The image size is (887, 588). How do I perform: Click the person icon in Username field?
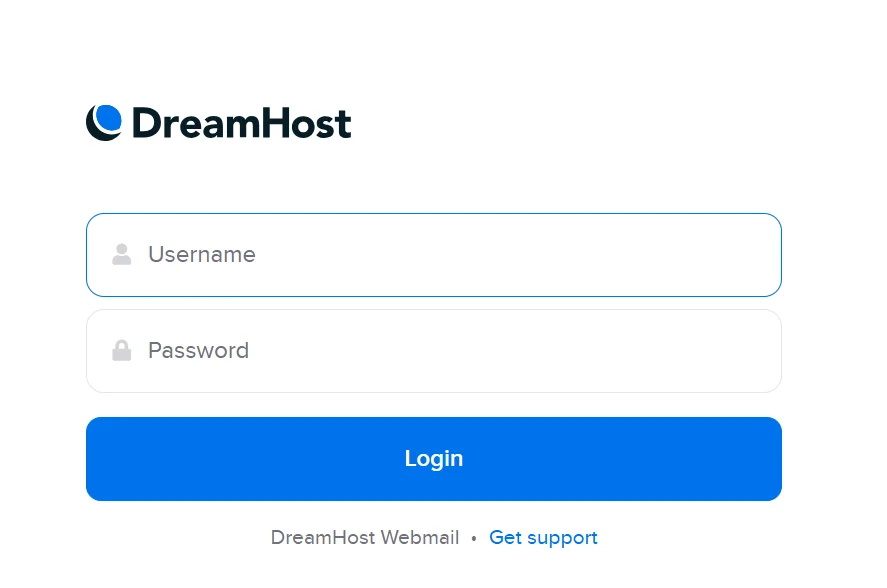(x=121, y=255)
